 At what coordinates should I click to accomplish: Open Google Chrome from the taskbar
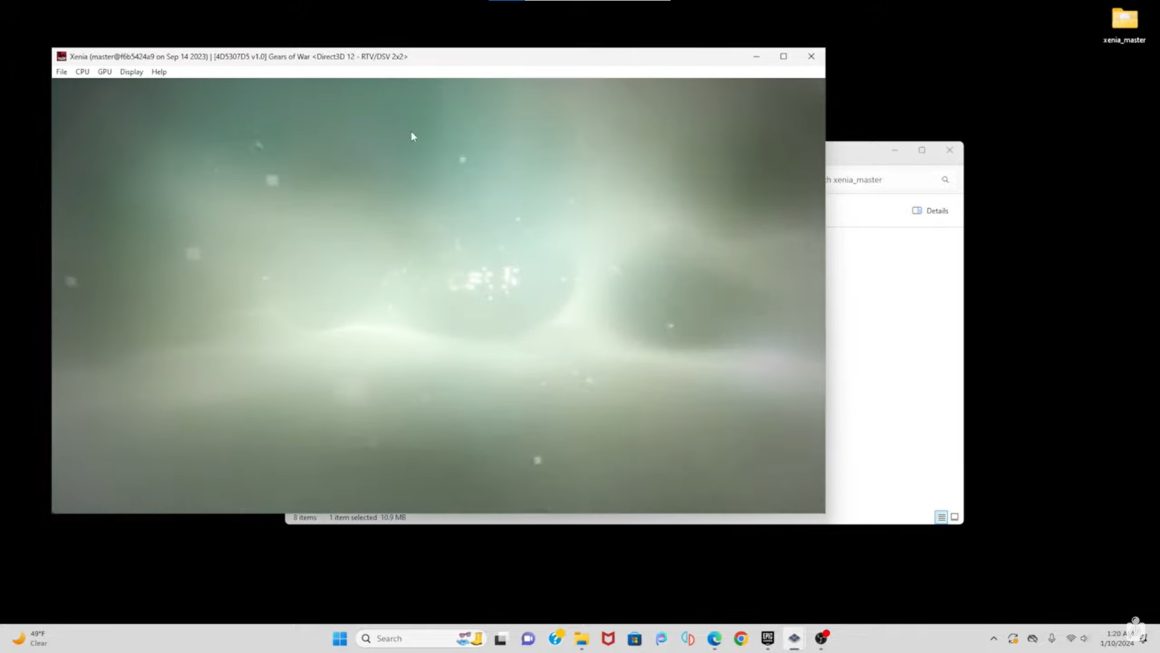click(741, 638)
